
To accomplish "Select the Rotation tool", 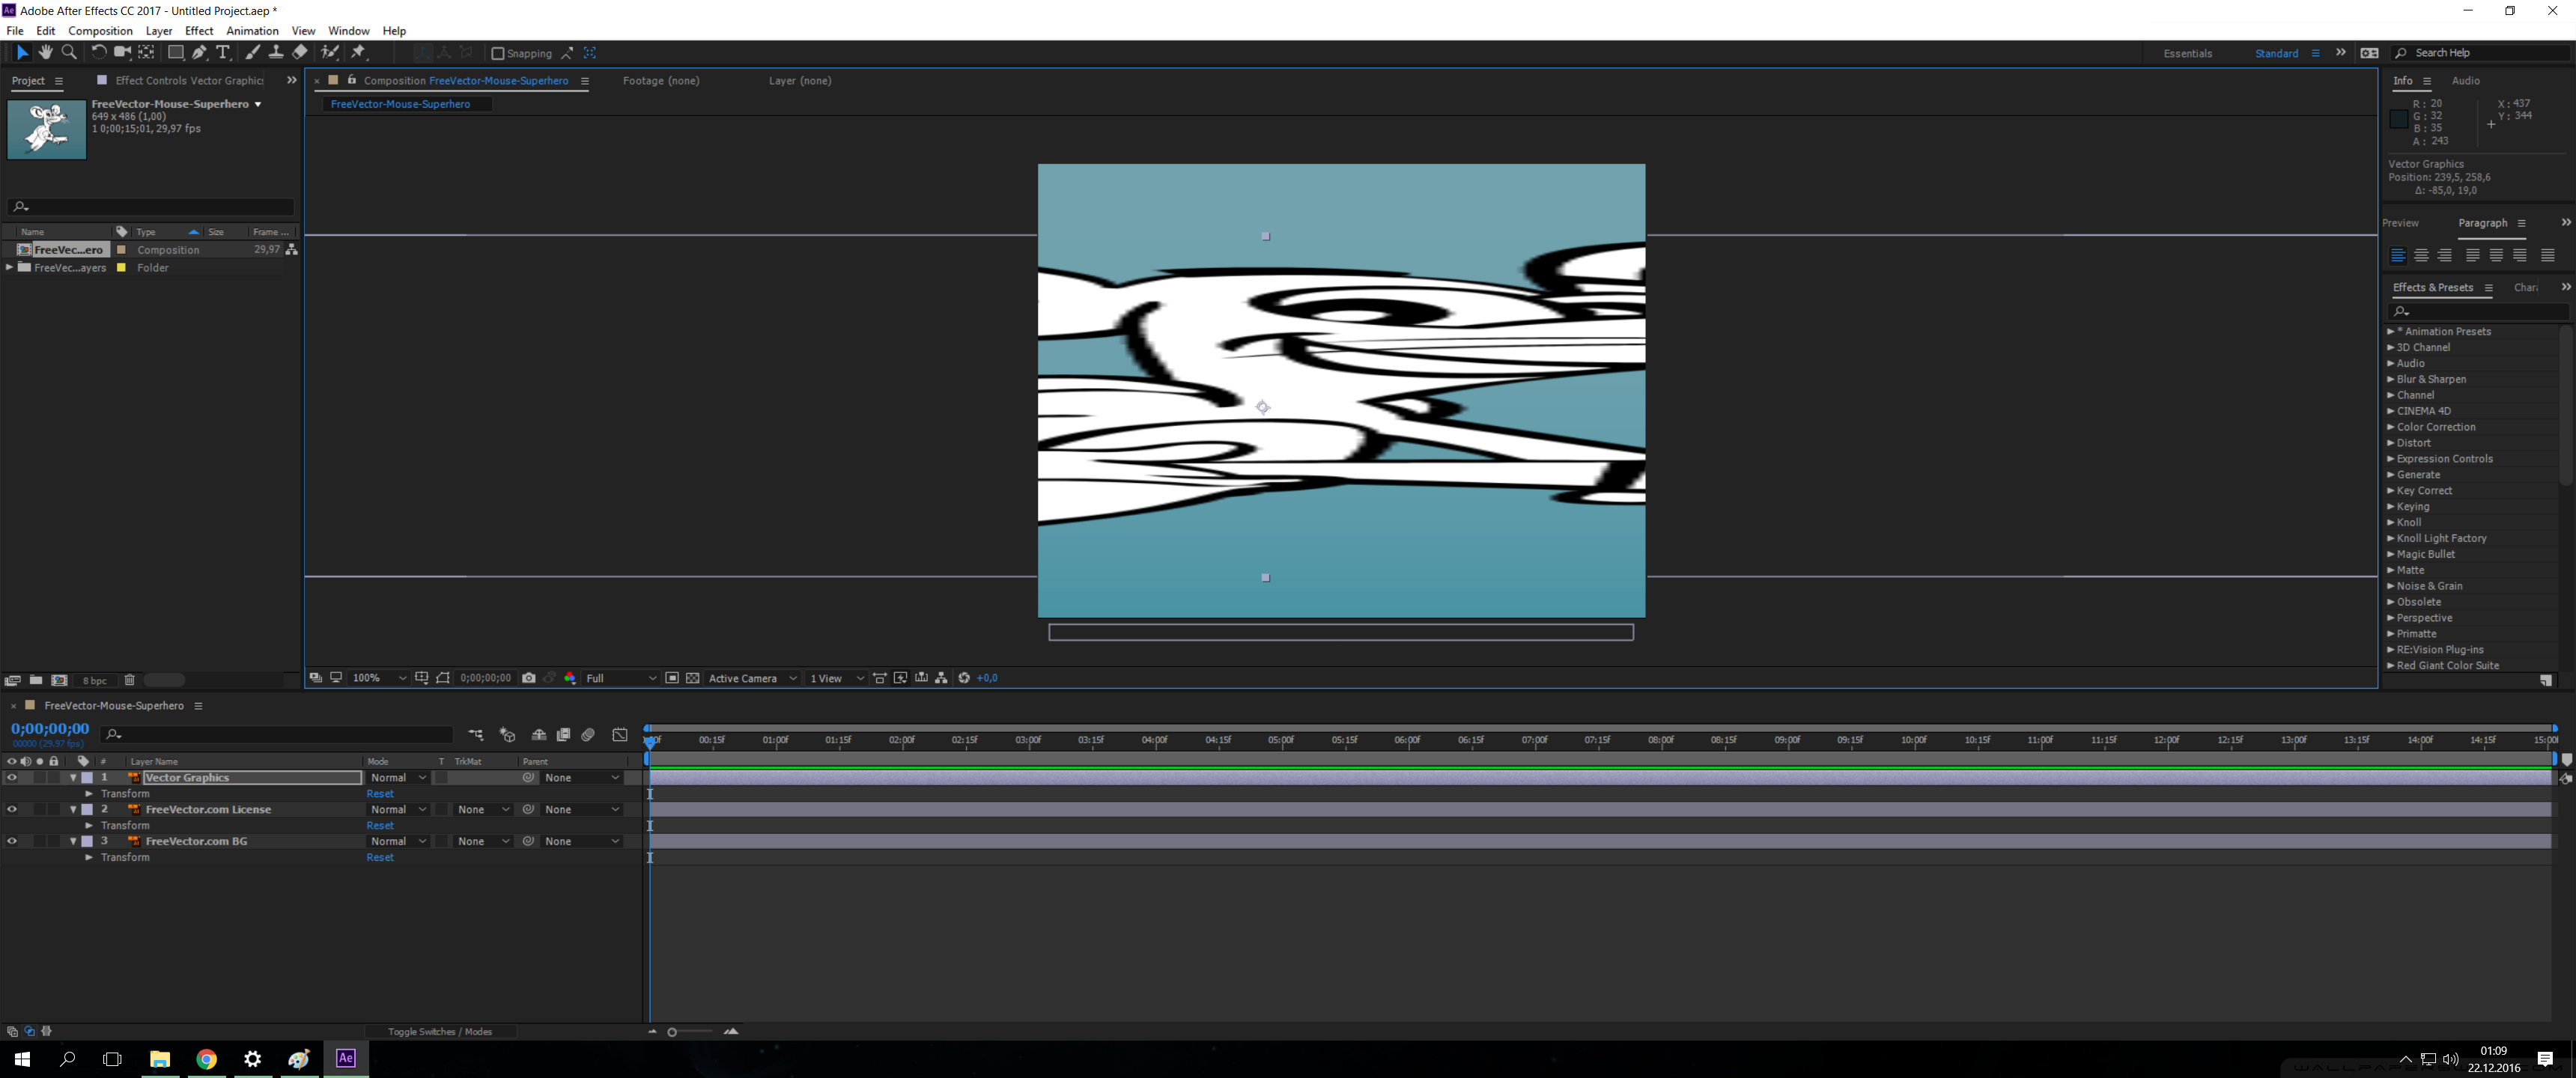I will (x=98, y=52).
